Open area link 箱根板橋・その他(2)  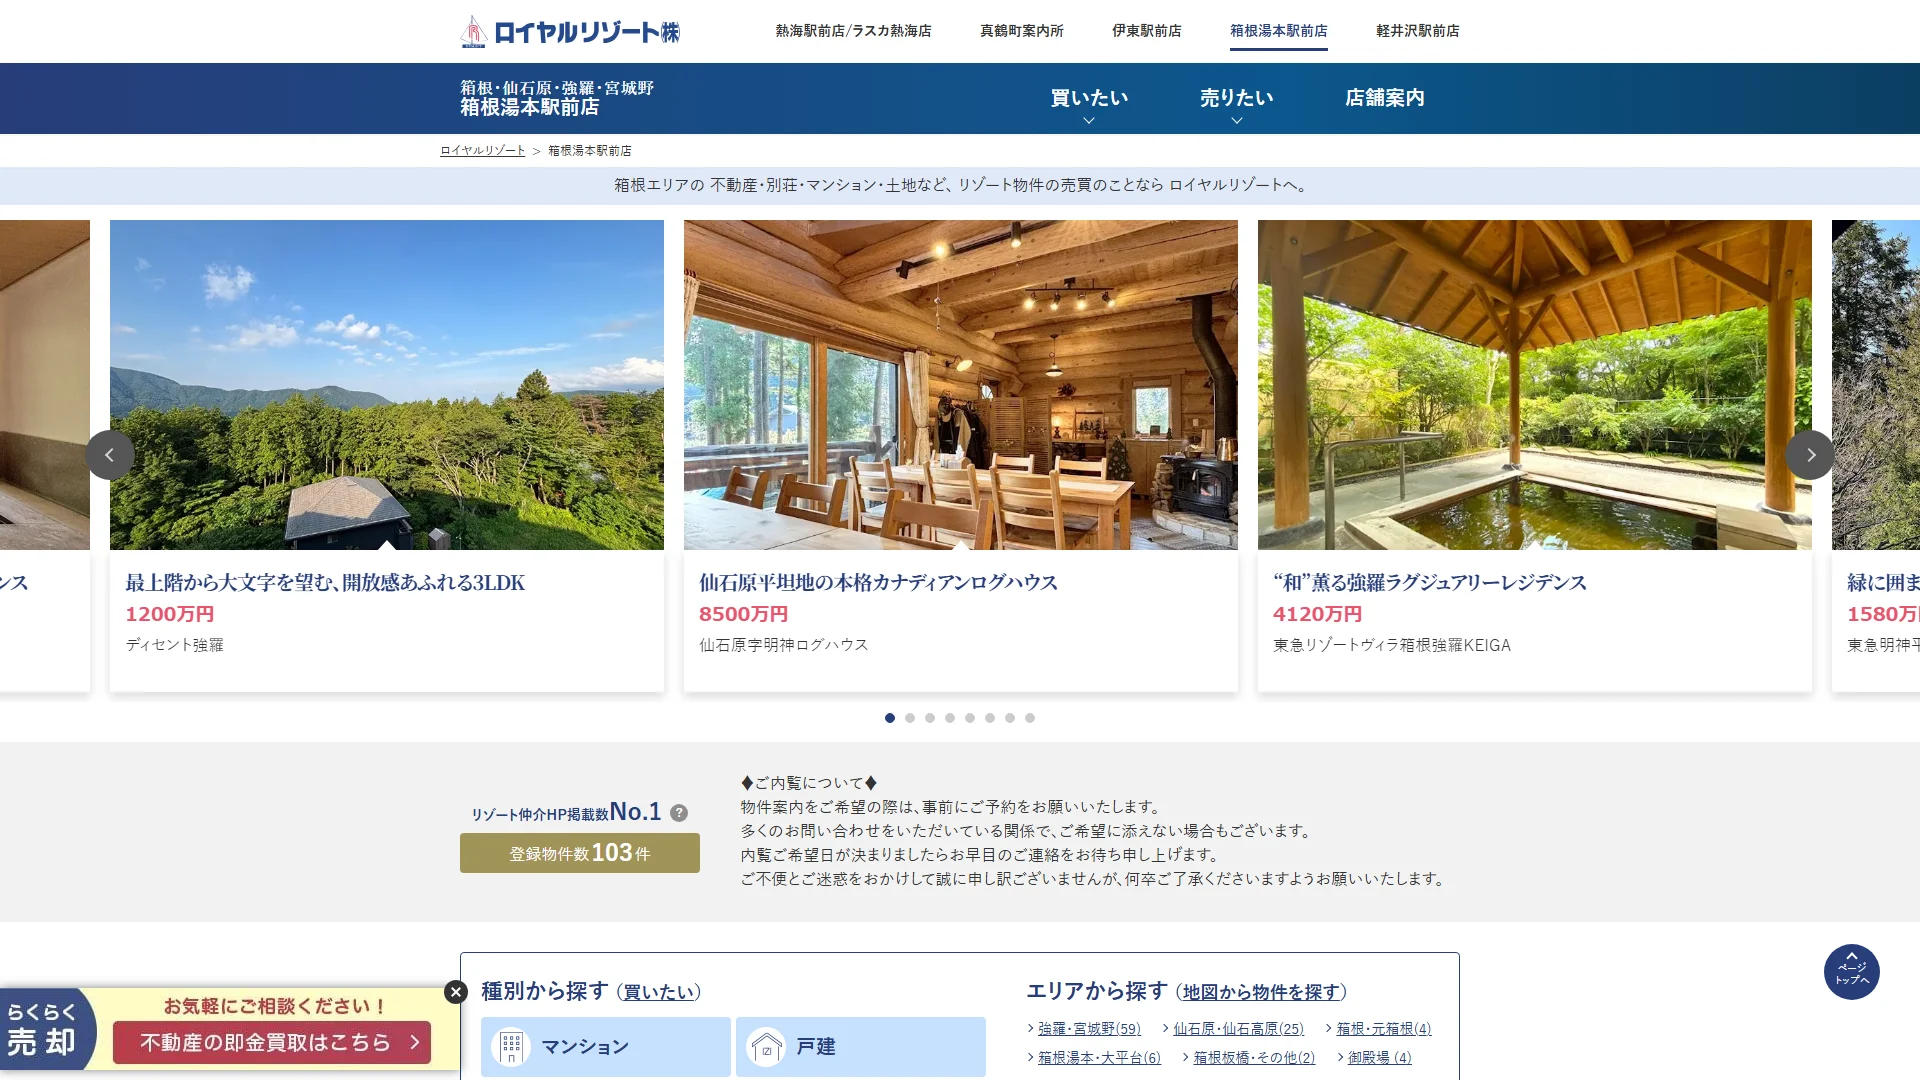(x=1254, y=1058)
